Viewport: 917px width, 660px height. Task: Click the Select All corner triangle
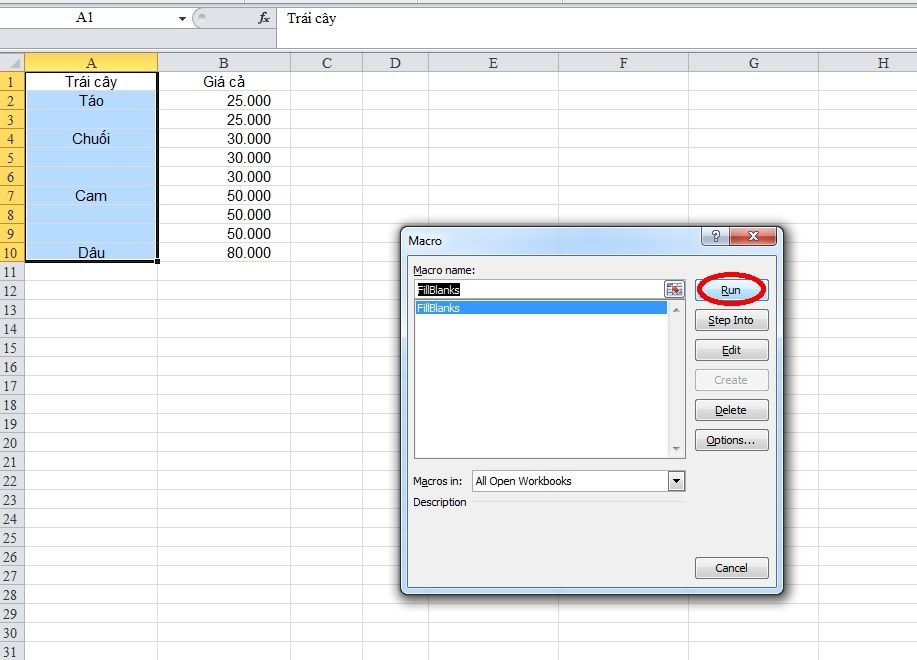tap(12, 63)
